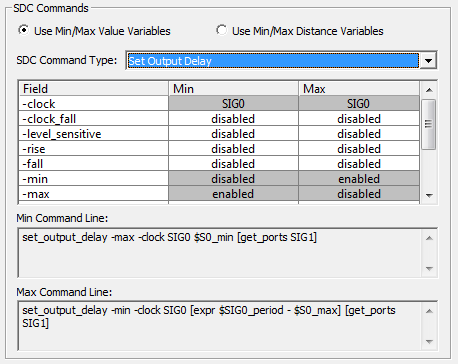458x364 pixels.
Task: Click Max value of -rise row
Action: point(359,149)
